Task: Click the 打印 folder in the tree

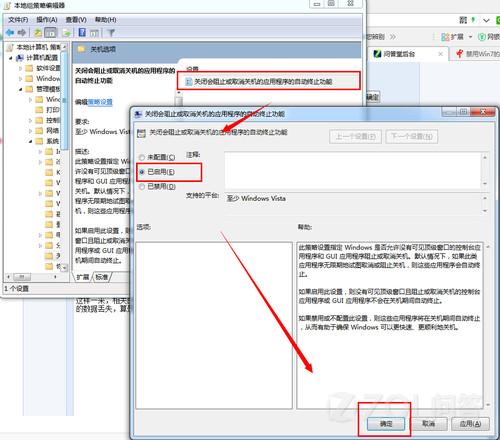Action: tap(39, 110)
